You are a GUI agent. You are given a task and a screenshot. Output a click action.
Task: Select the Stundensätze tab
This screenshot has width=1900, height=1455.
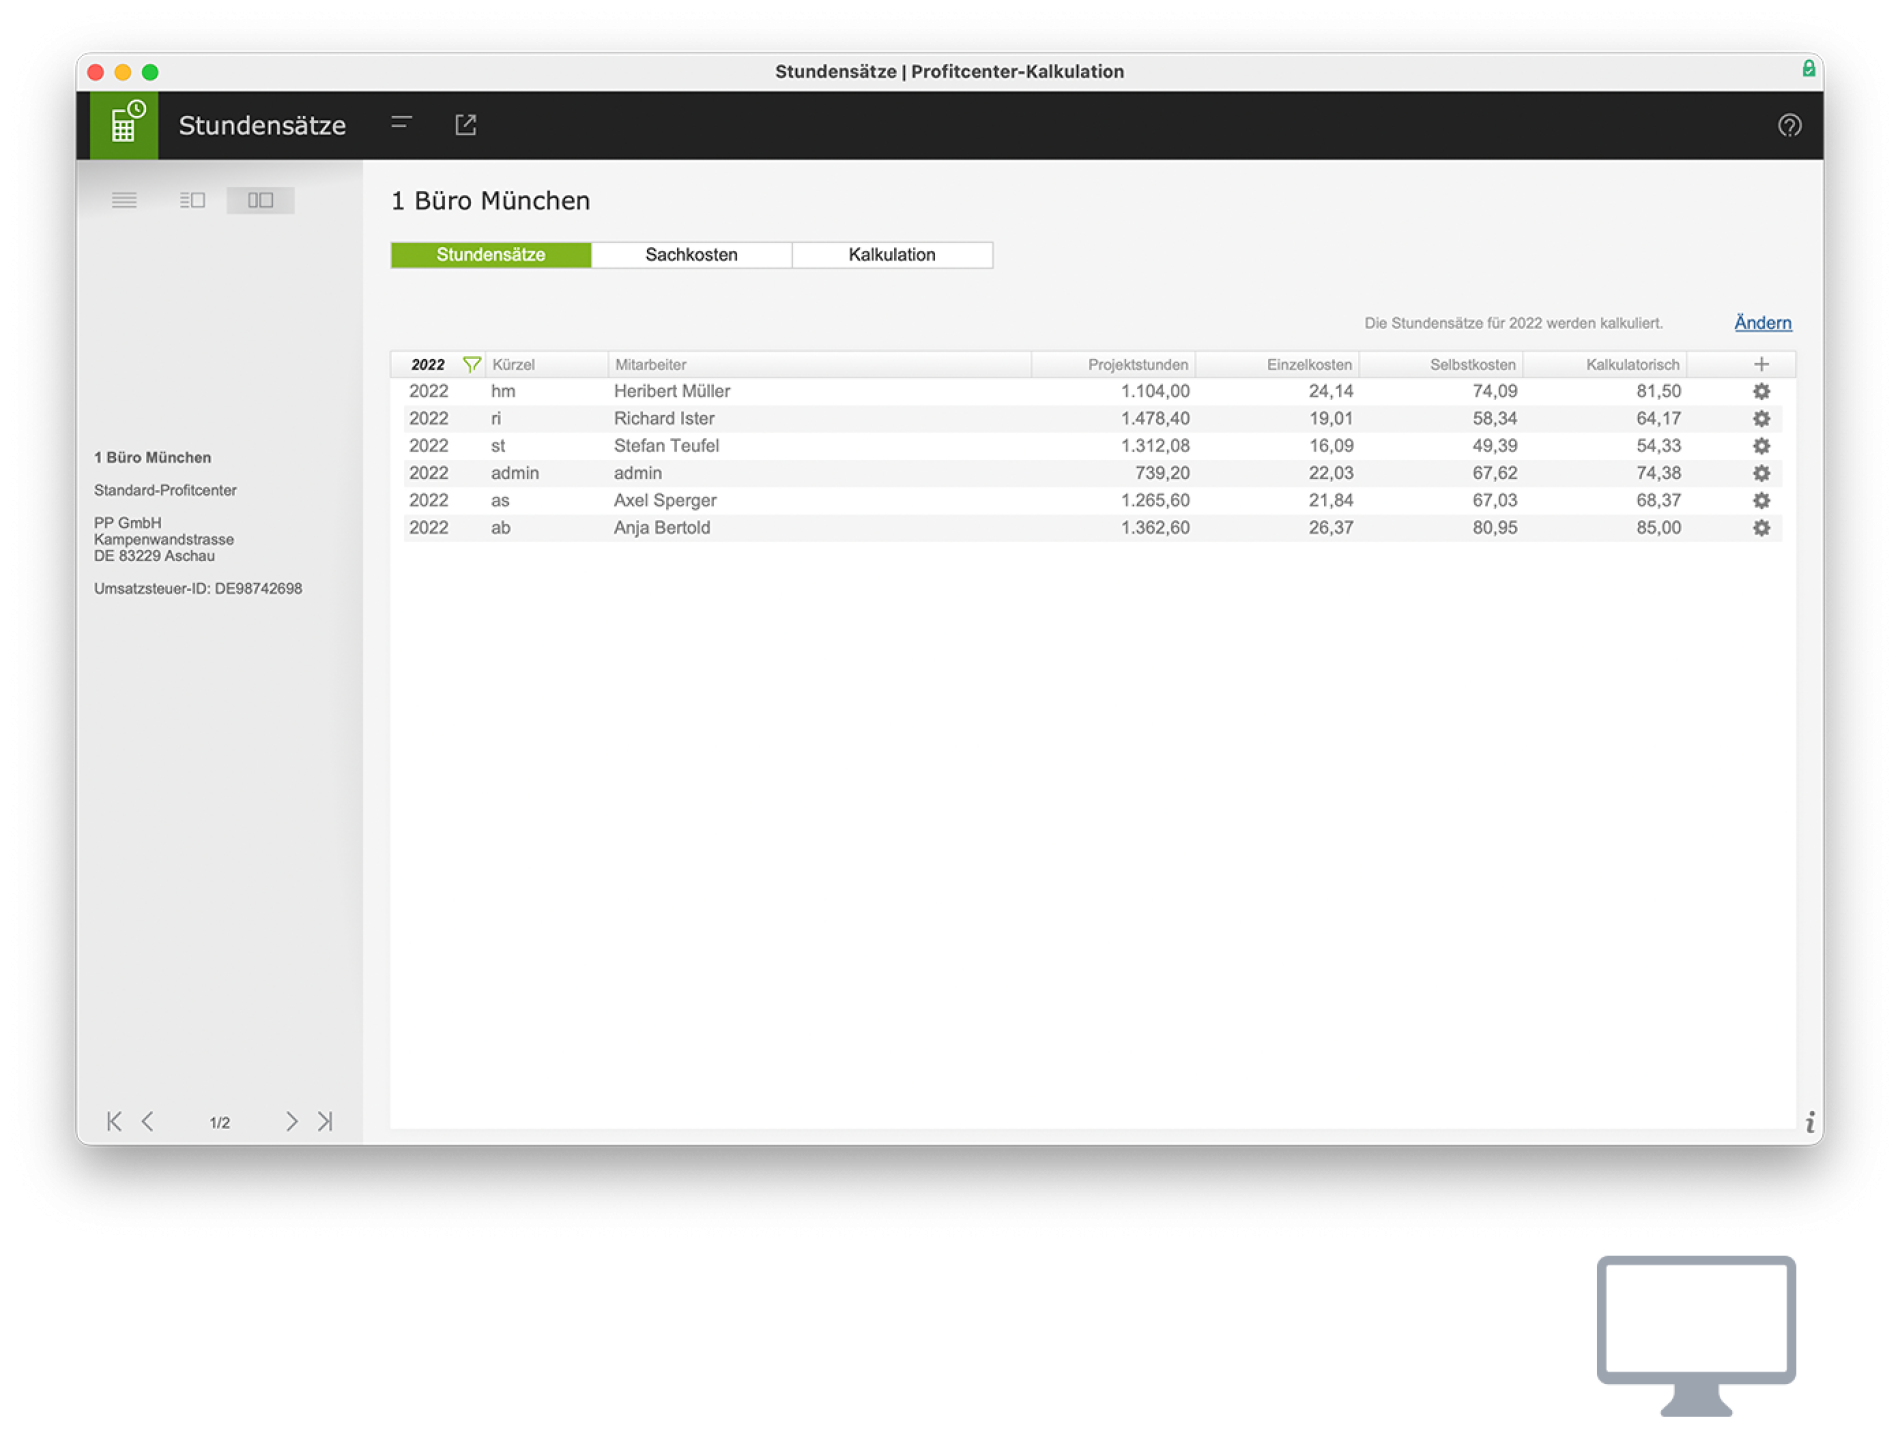pyautogui.click(x=491, y=255)
